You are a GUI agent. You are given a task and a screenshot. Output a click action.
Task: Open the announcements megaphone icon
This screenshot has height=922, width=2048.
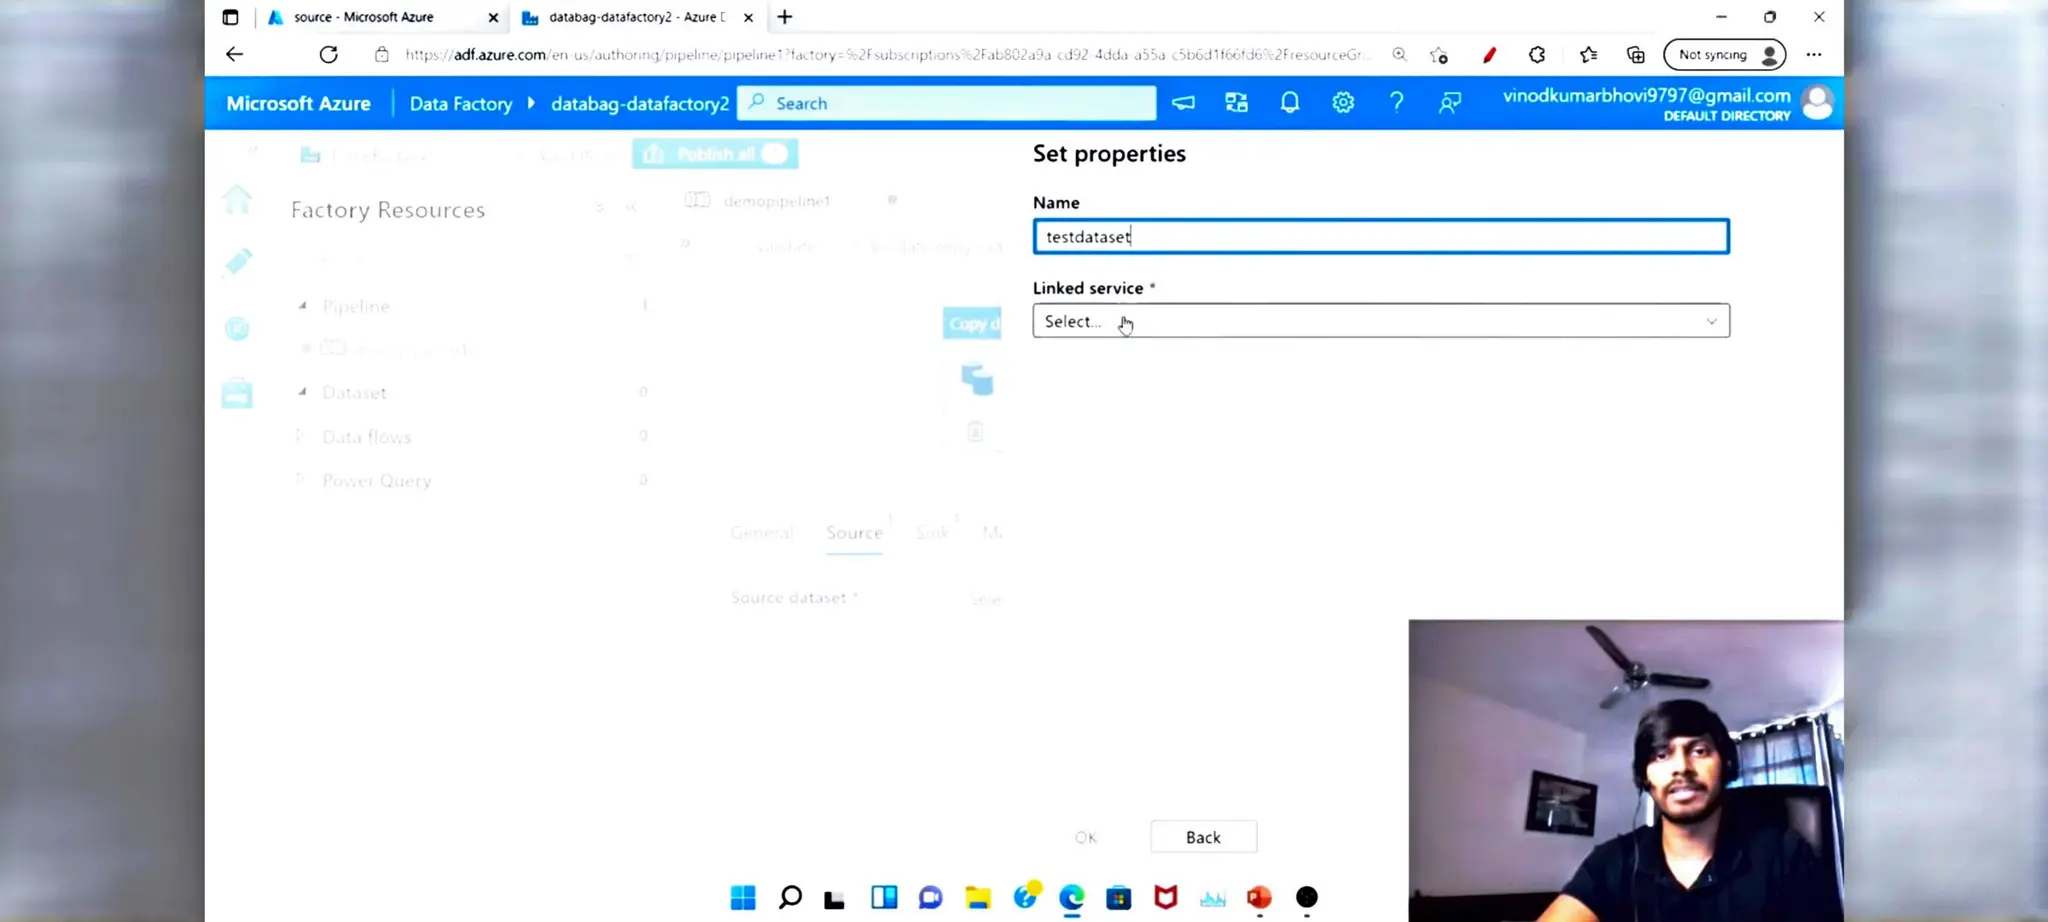pyautogui.click(x=1183, y=103)
